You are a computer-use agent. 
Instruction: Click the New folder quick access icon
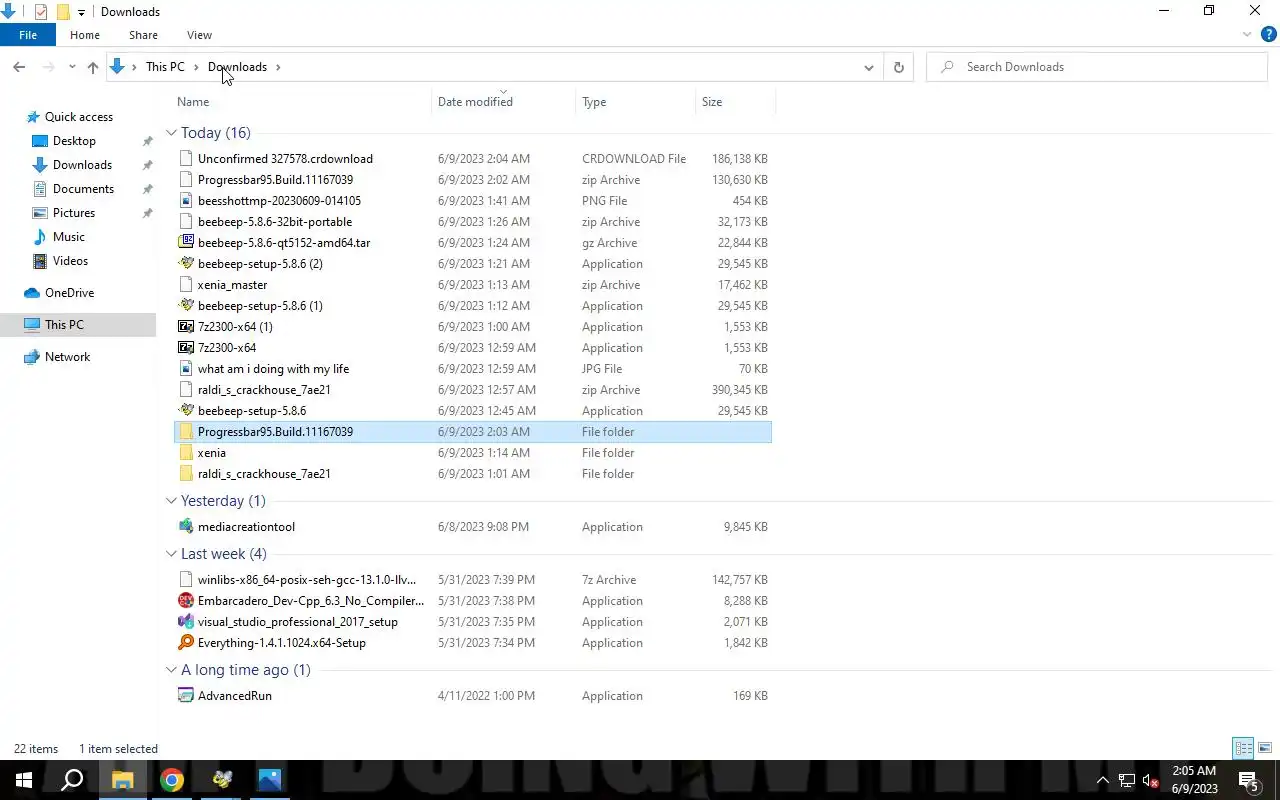[63, 12]
